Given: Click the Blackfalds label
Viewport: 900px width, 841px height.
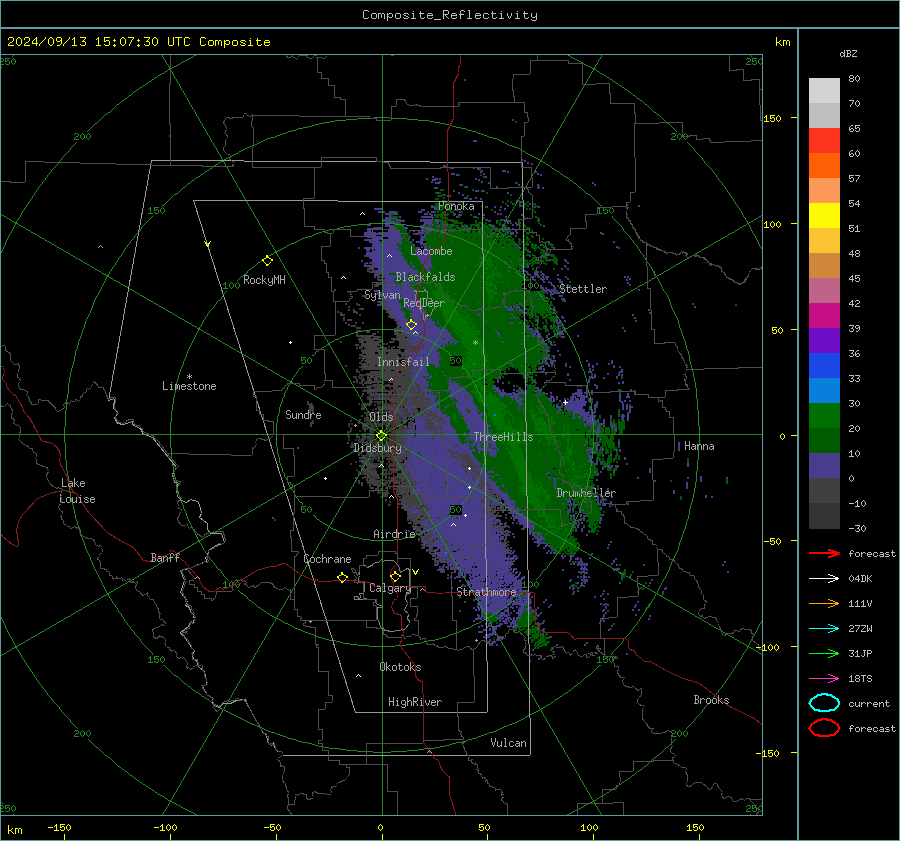Looking at the screenshot, I should click(425, 277).
